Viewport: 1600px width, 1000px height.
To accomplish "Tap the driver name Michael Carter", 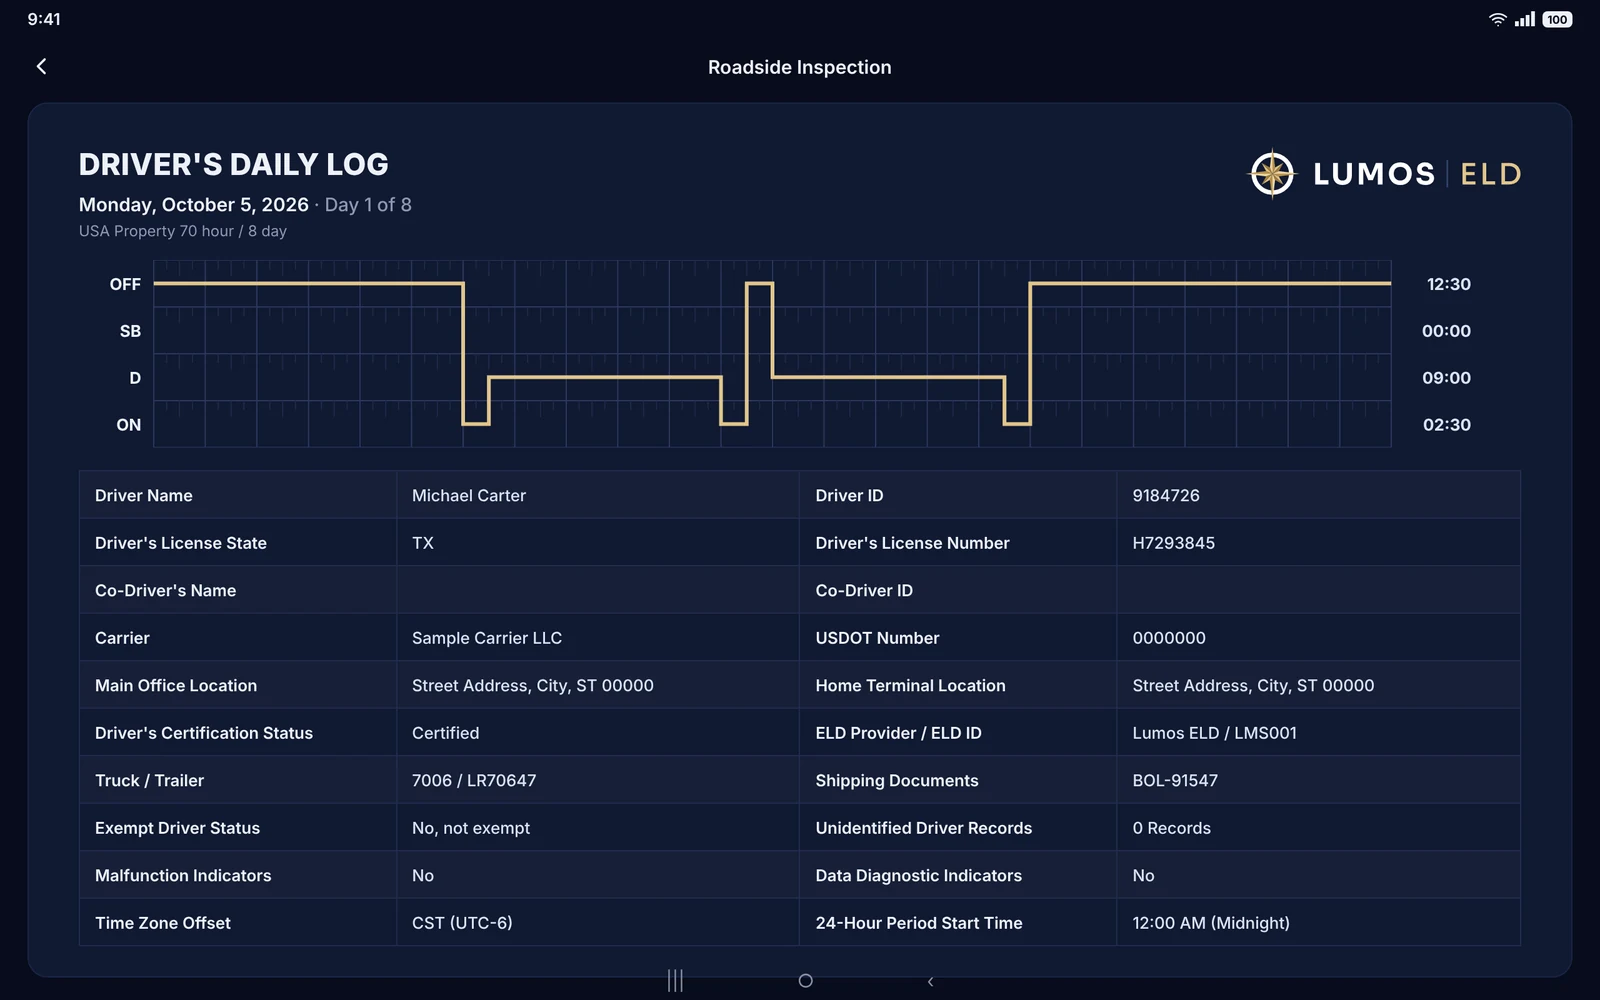I will [x=469, y=495].
